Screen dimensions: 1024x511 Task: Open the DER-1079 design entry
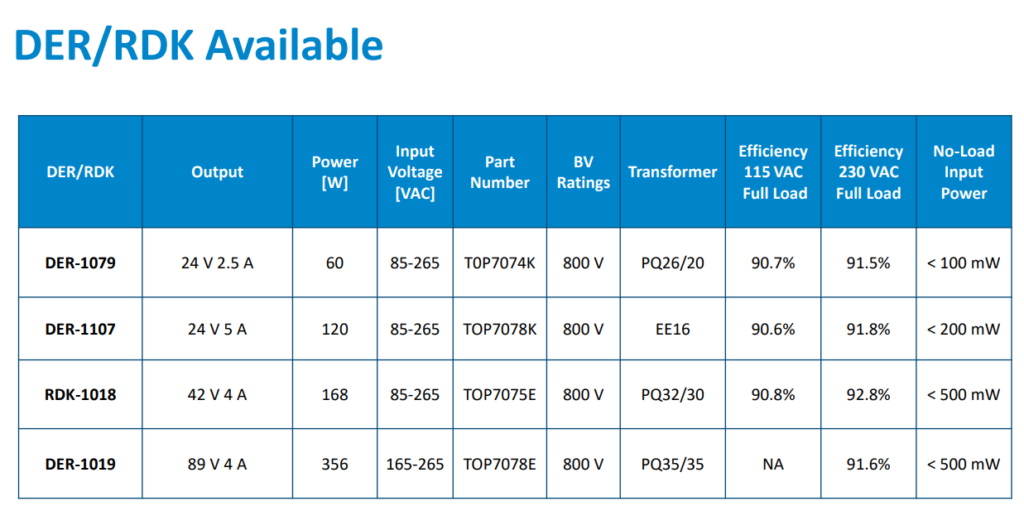coord(80,264)
